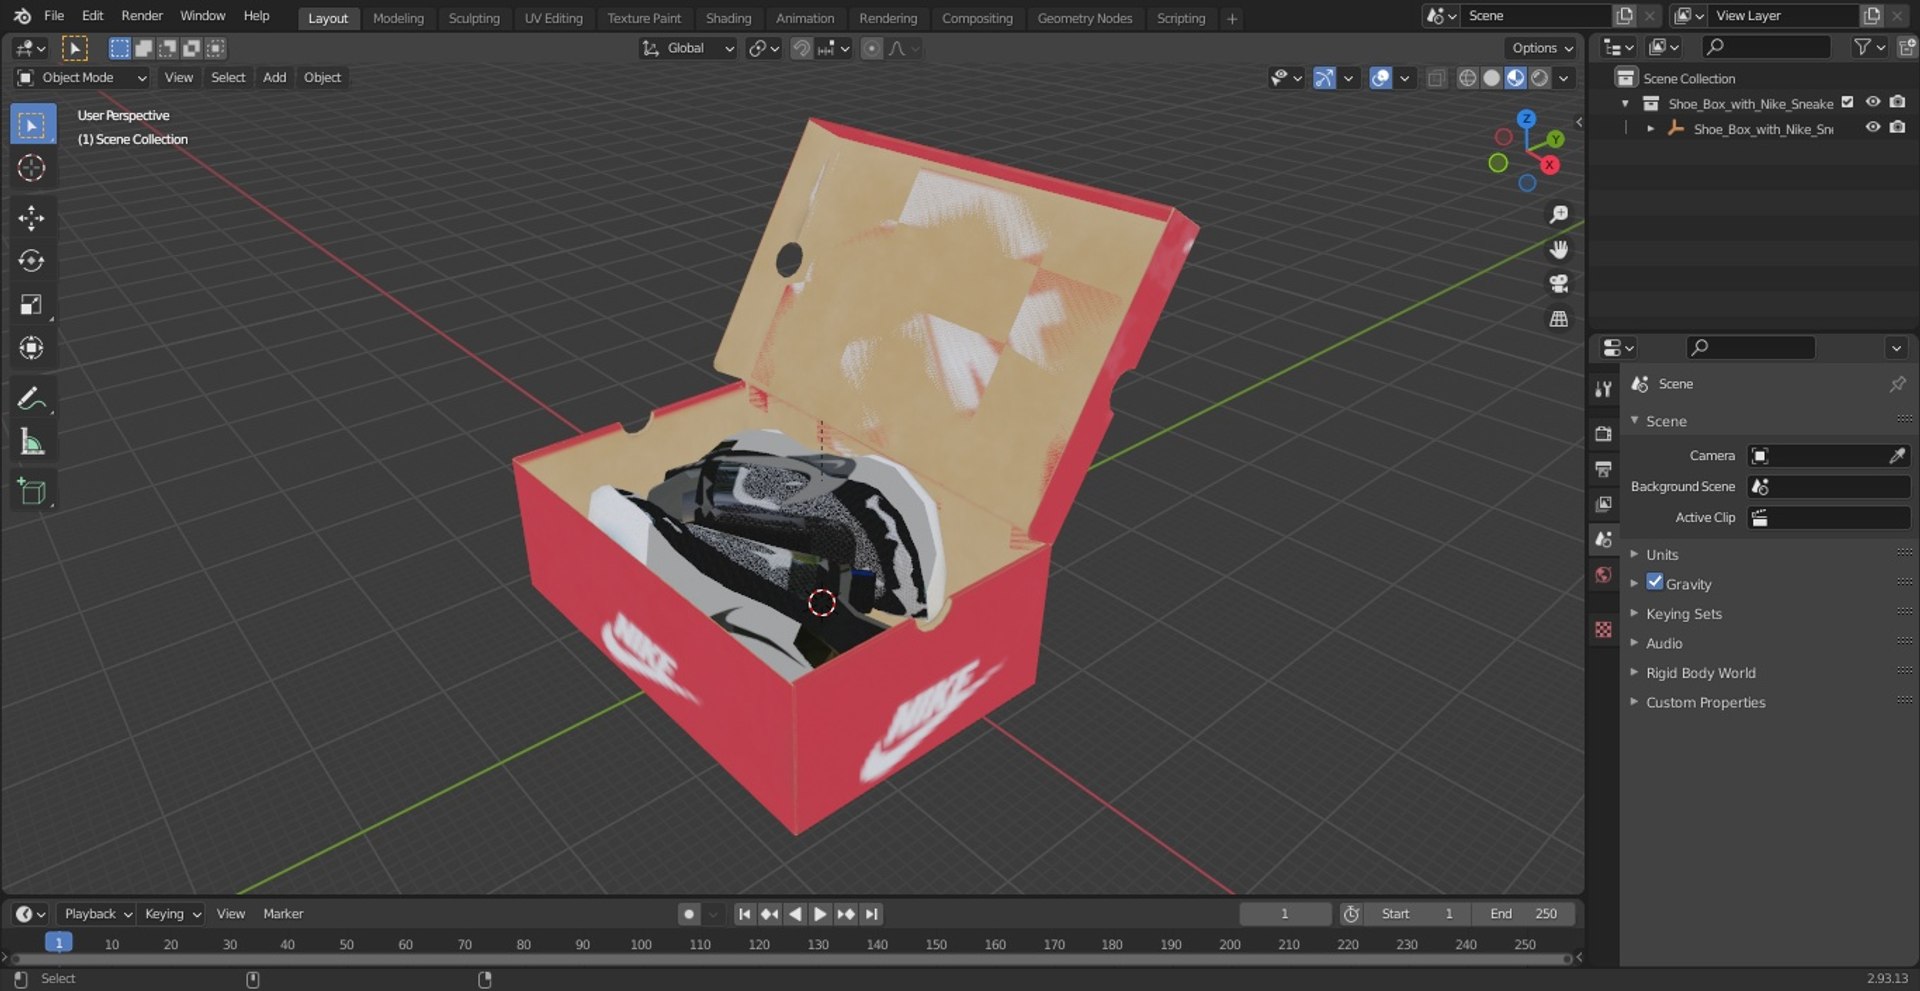Select the Measure tool
The height and width of the screenshot is (991, 1920).
tap(32, 442)
